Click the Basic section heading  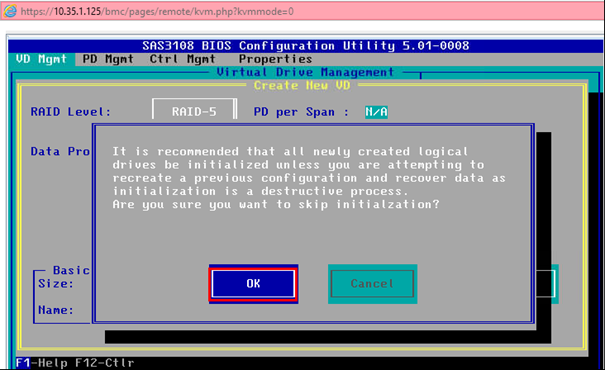[71, 270]
